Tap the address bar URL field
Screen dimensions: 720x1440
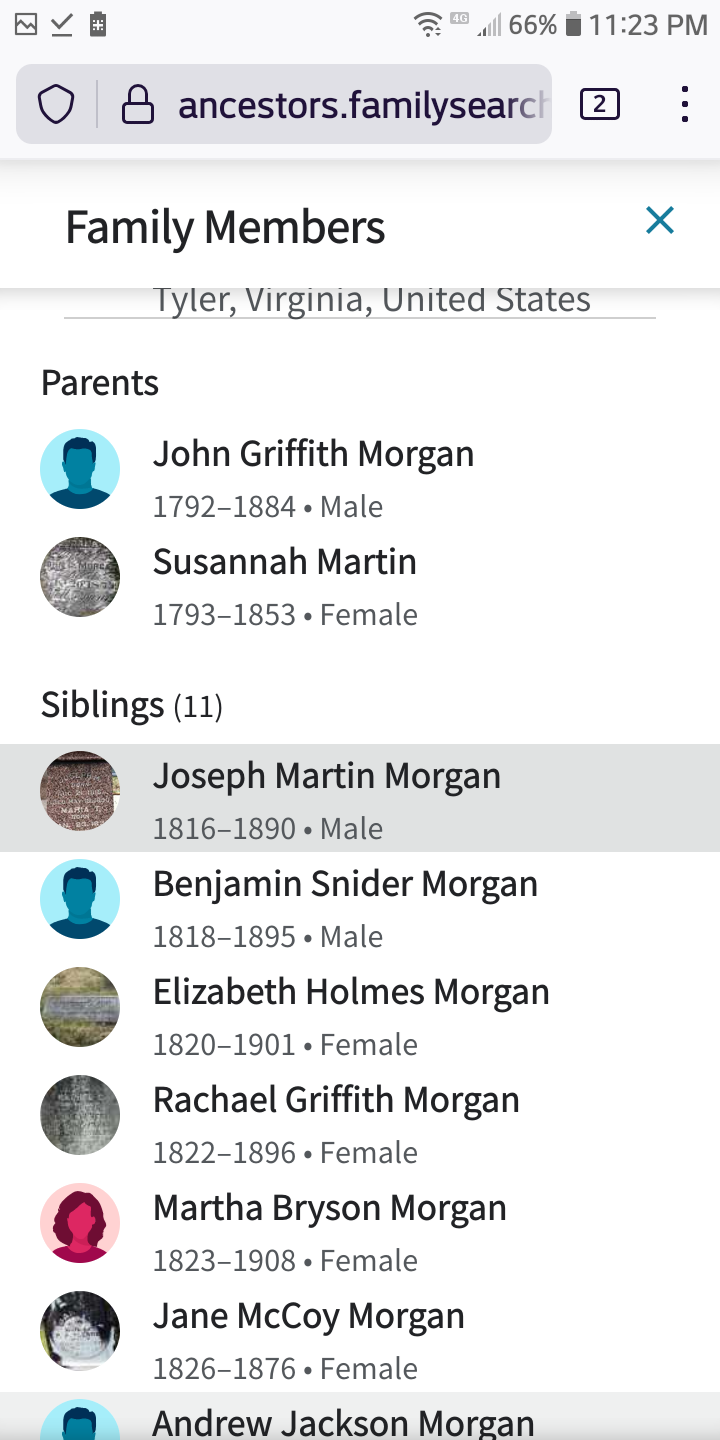pyautogui.click(x=362, y=104)
